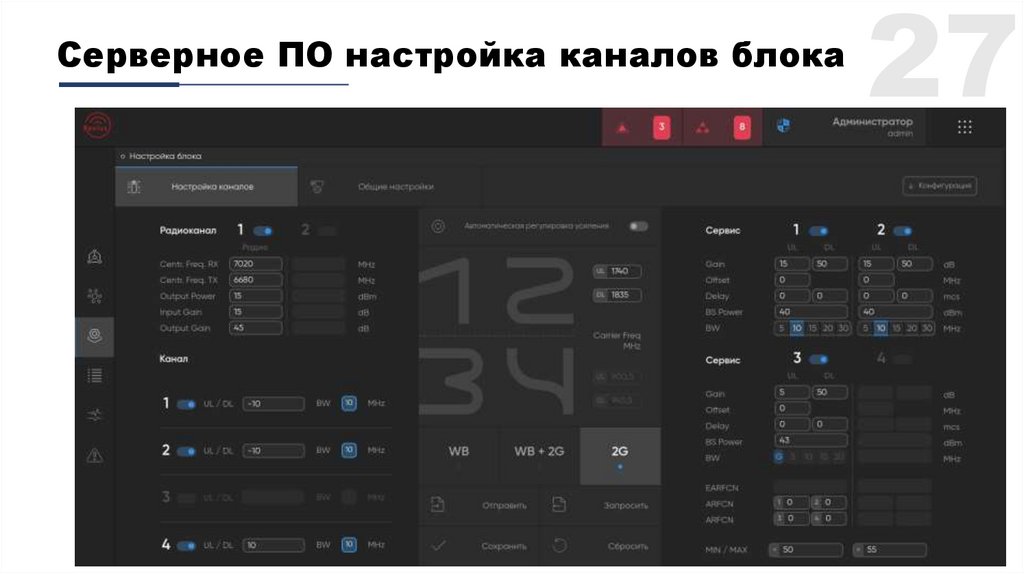Click the bell-shaped station icon in sidebar
Image resolution: width=1024 pixels, height=574 pixels.
click(x=95, y=257)
